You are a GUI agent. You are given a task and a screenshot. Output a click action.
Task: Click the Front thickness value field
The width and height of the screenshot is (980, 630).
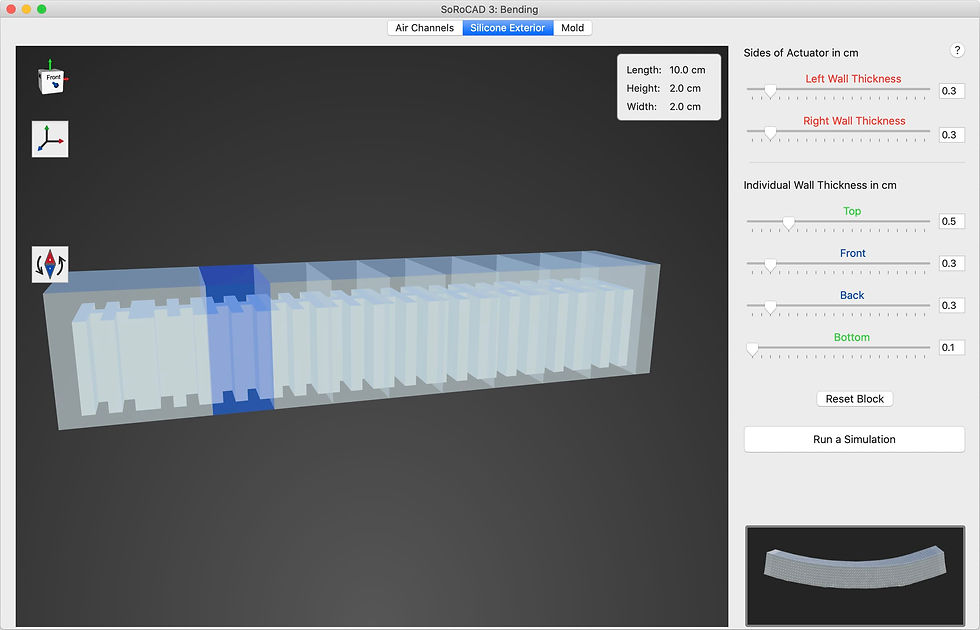(951, 263)
